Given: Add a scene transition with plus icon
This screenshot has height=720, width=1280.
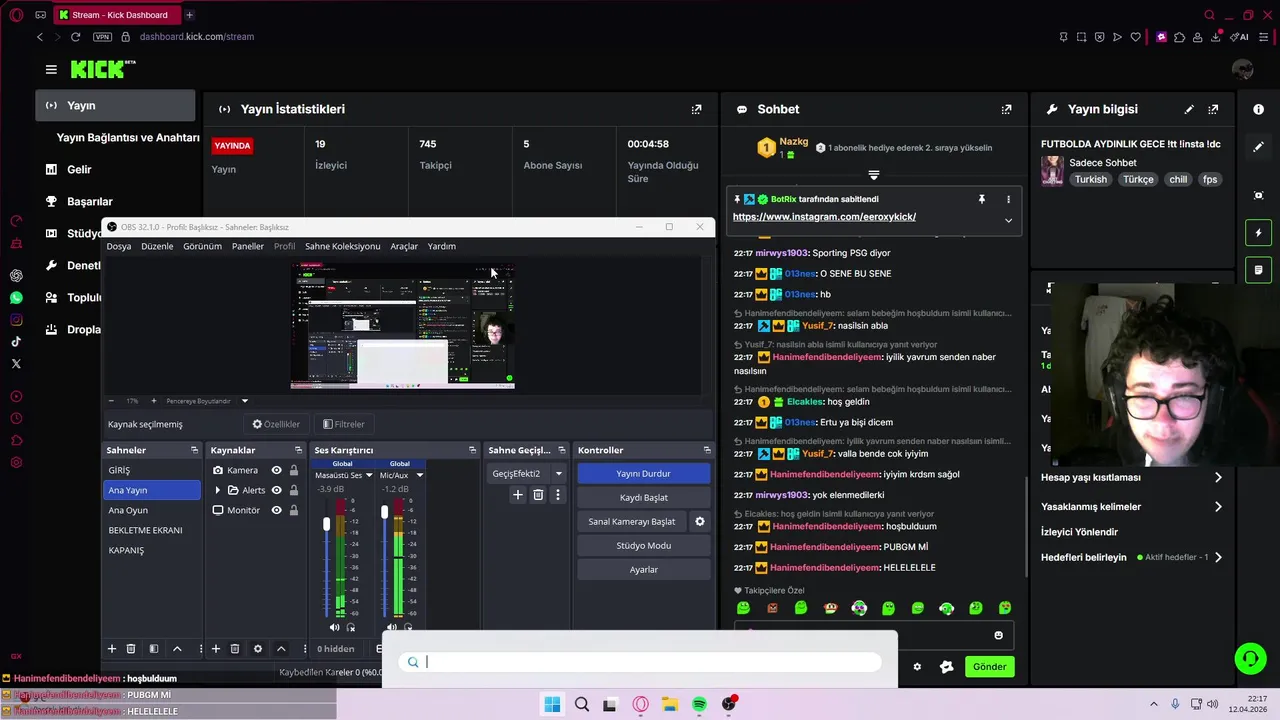Looking at the screenshot, I should [x=518, y=495].
